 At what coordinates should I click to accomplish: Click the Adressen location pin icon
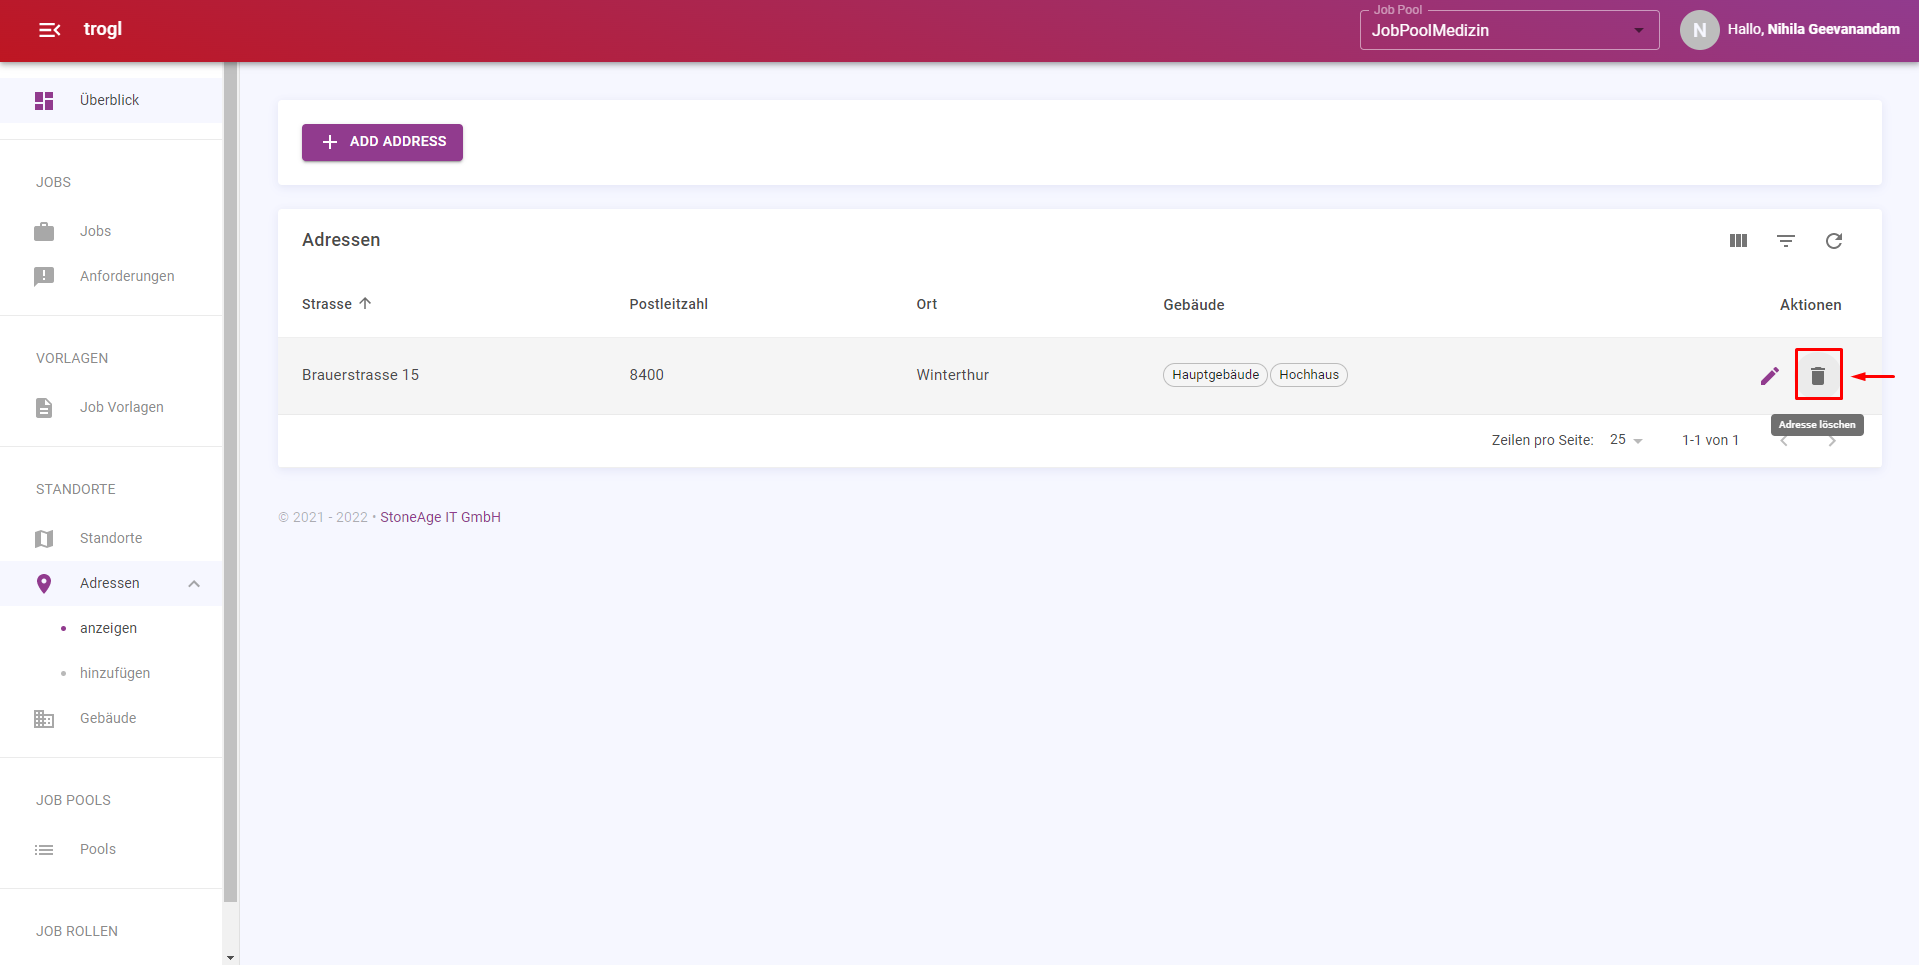coord(44,583)
